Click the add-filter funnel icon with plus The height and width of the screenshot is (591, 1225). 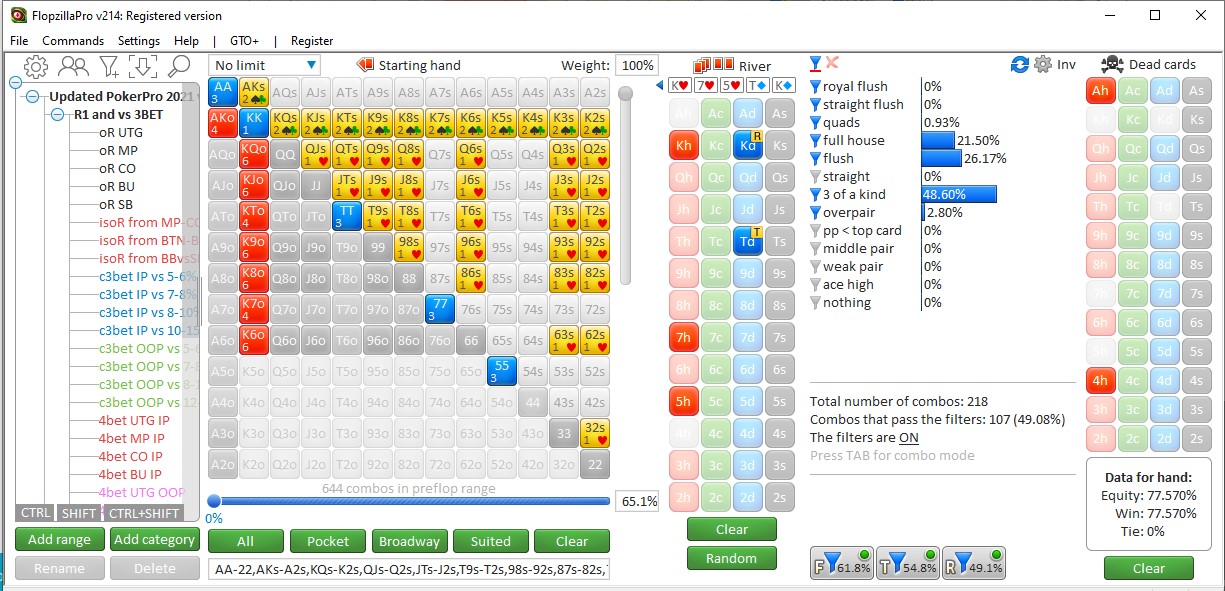click(109, 67)
